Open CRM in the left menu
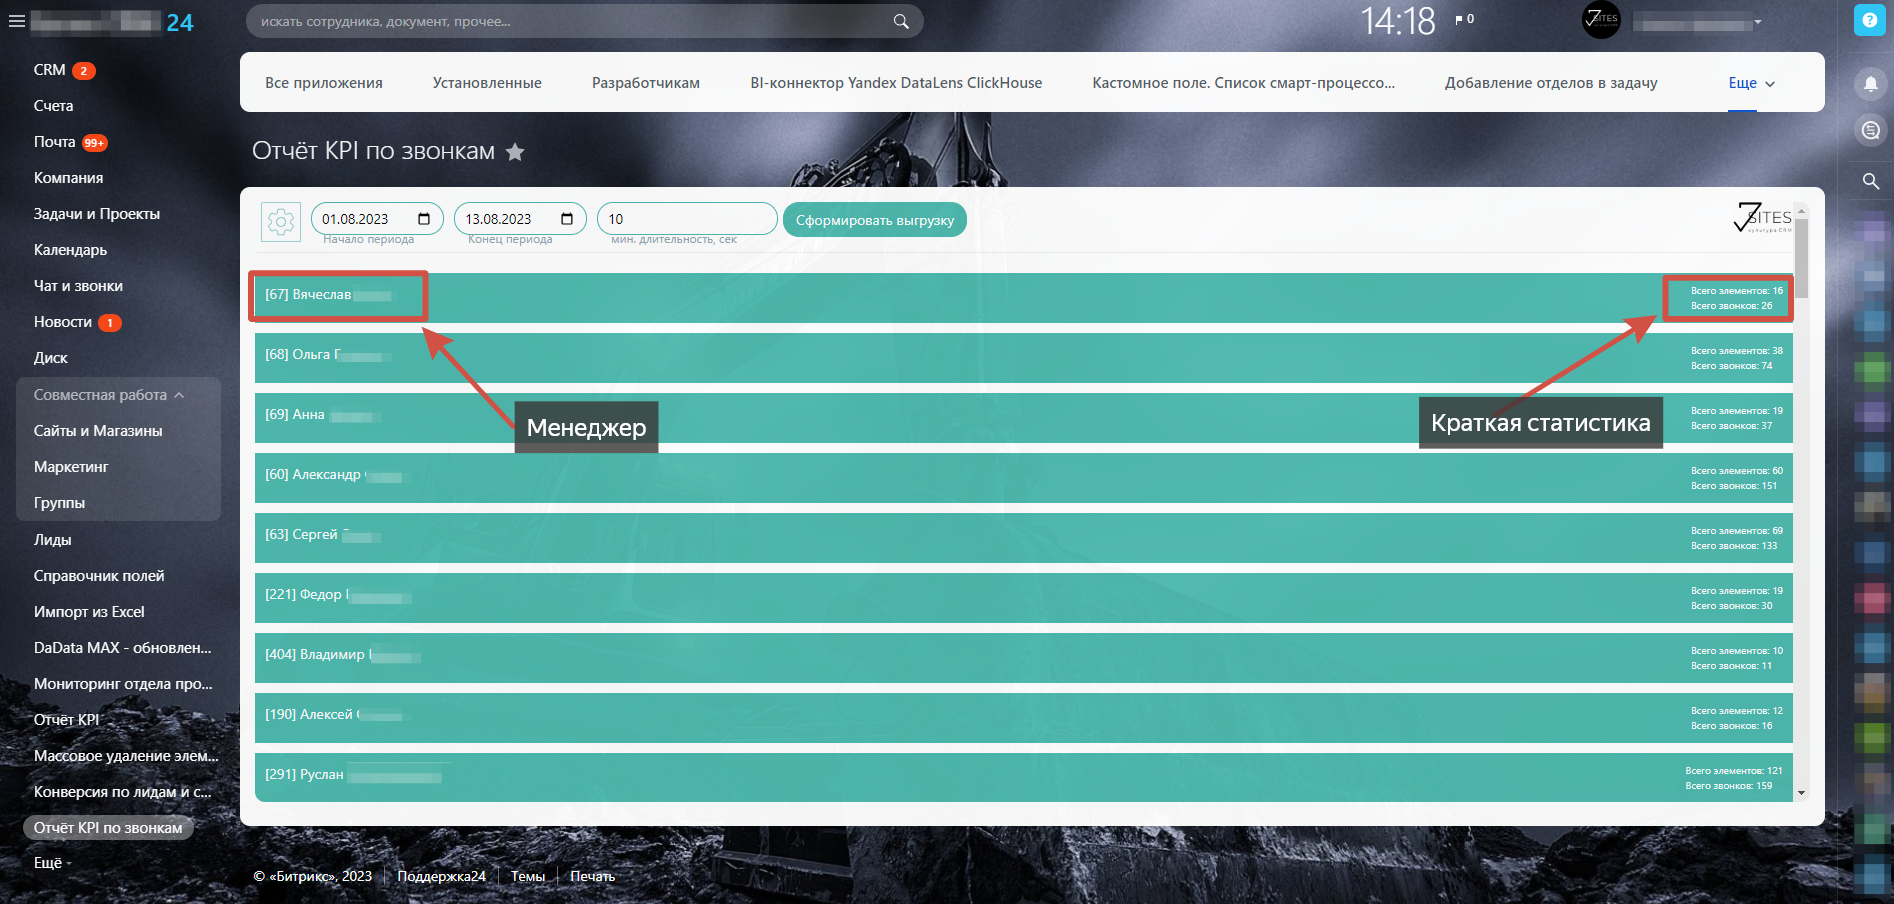This screenshot has width=1894, height=904. (50, 70)
